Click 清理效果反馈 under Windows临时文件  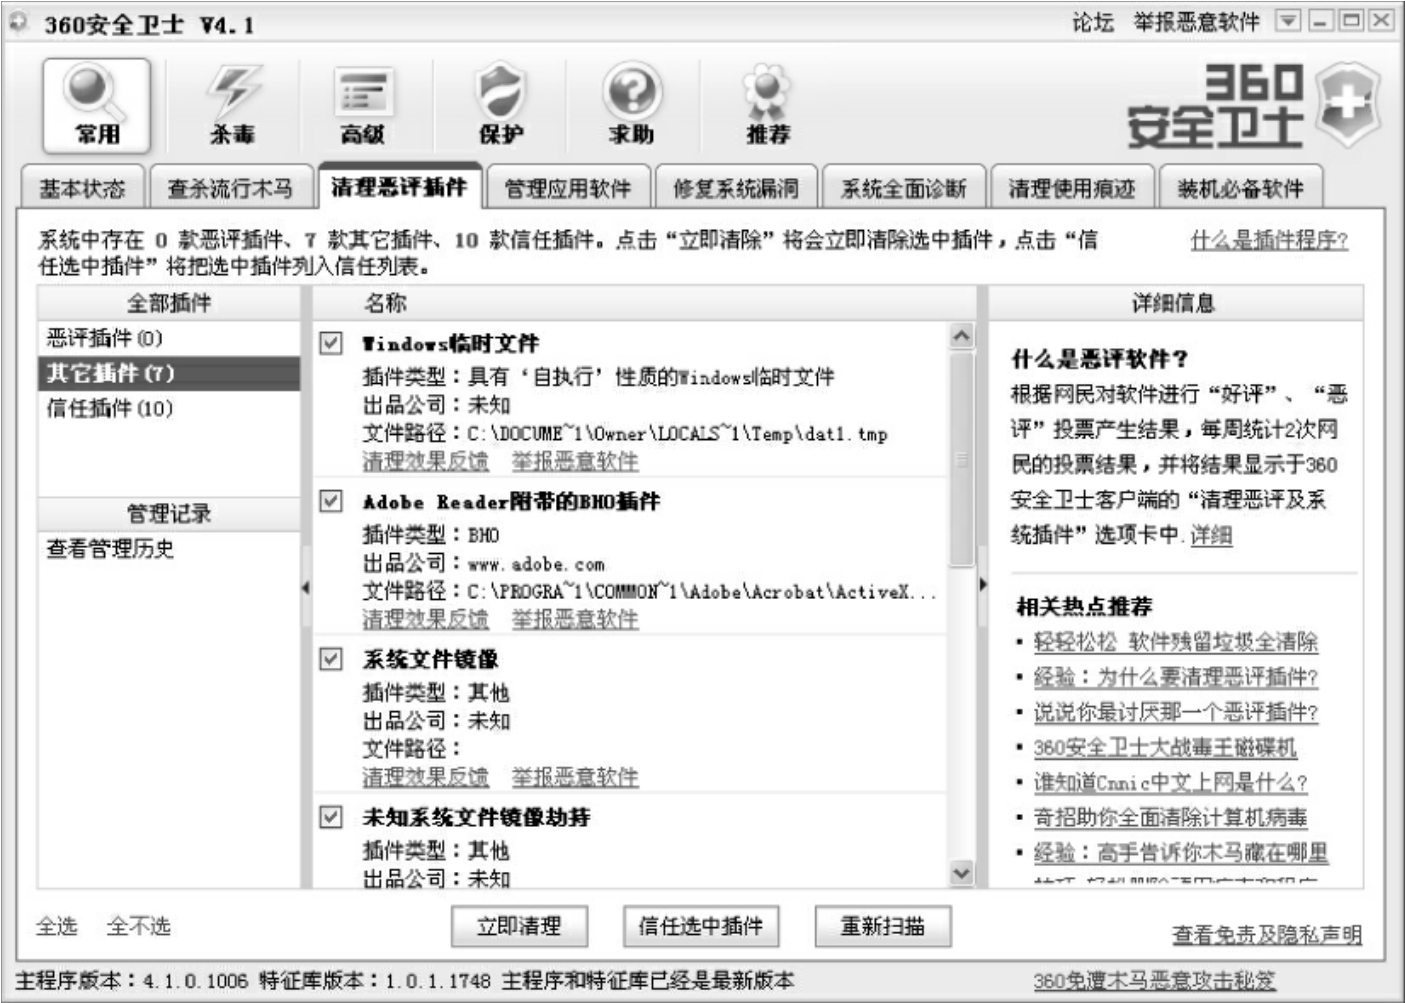coord(425,461)
